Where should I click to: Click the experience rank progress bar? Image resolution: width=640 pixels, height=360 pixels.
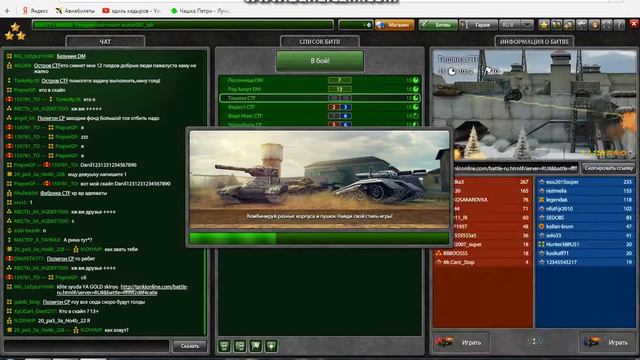coord(182,25)
